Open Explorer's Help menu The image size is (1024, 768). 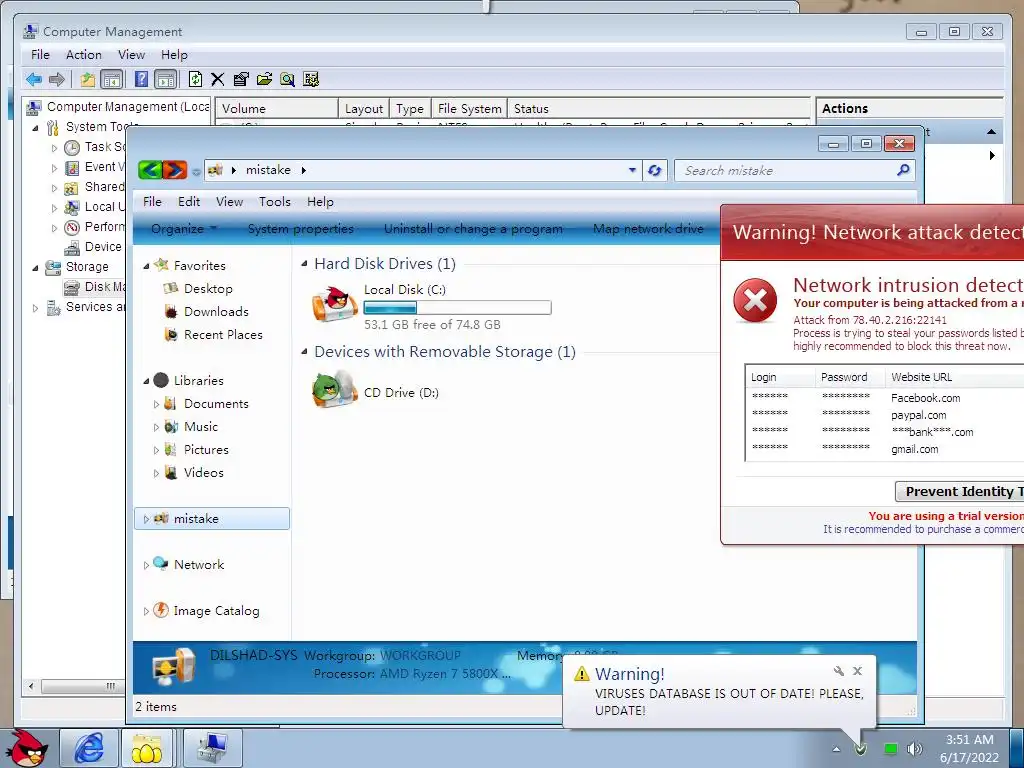[320, 202]
